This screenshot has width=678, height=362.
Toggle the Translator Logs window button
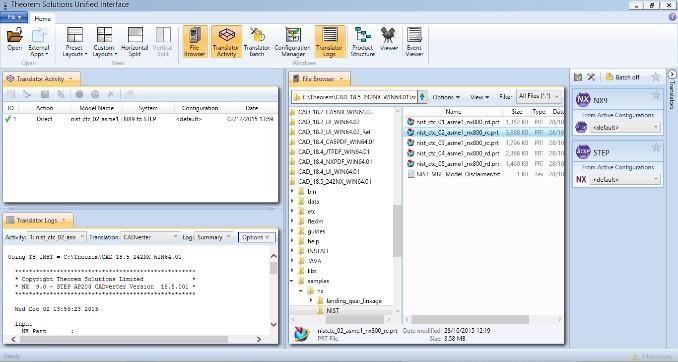[329, 42]
